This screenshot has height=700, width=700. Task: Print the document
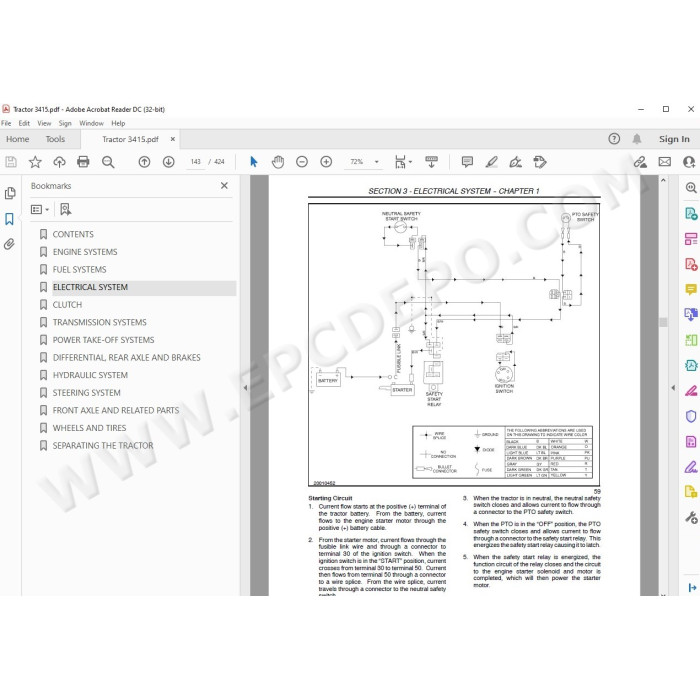[x=83, y=162]
